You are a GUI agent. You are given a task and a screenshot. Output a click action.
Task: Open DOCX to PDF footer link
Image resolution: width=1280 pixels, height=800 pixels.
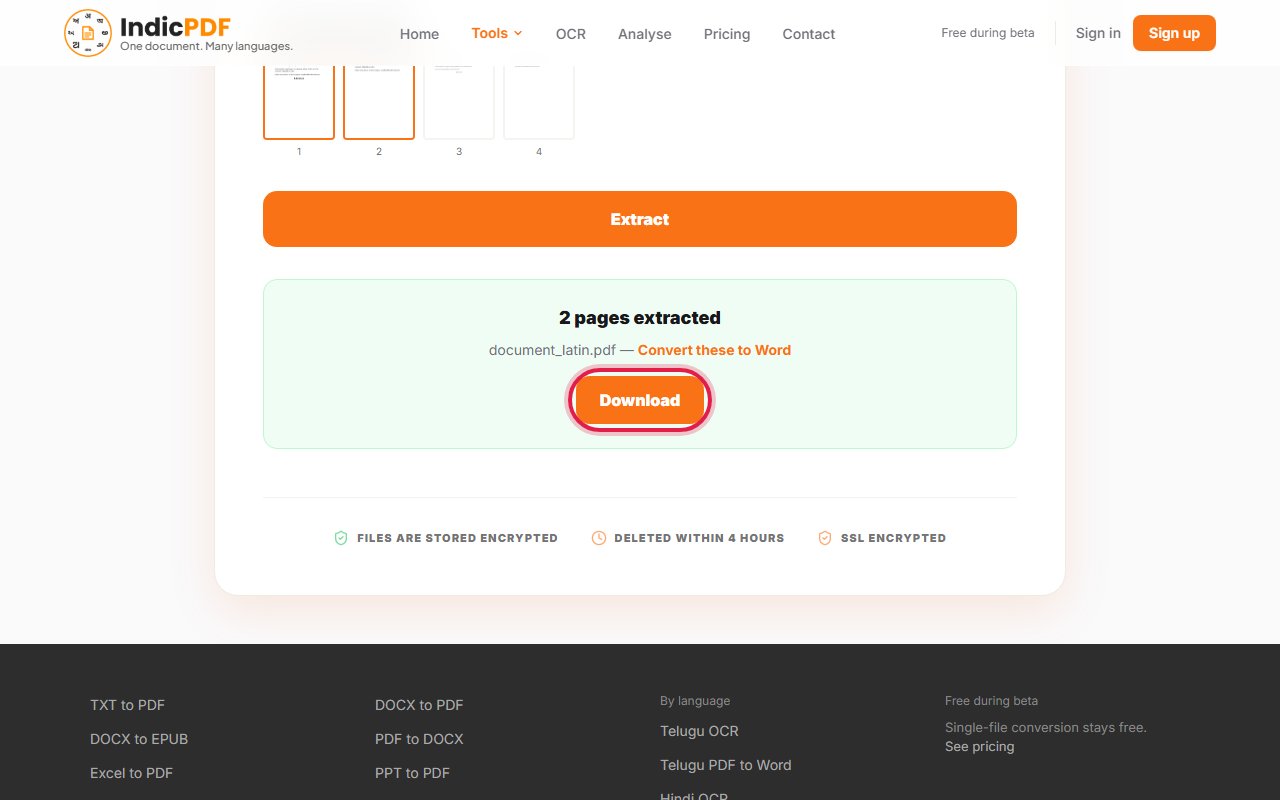pyautogui.click(x=419, y=705)
